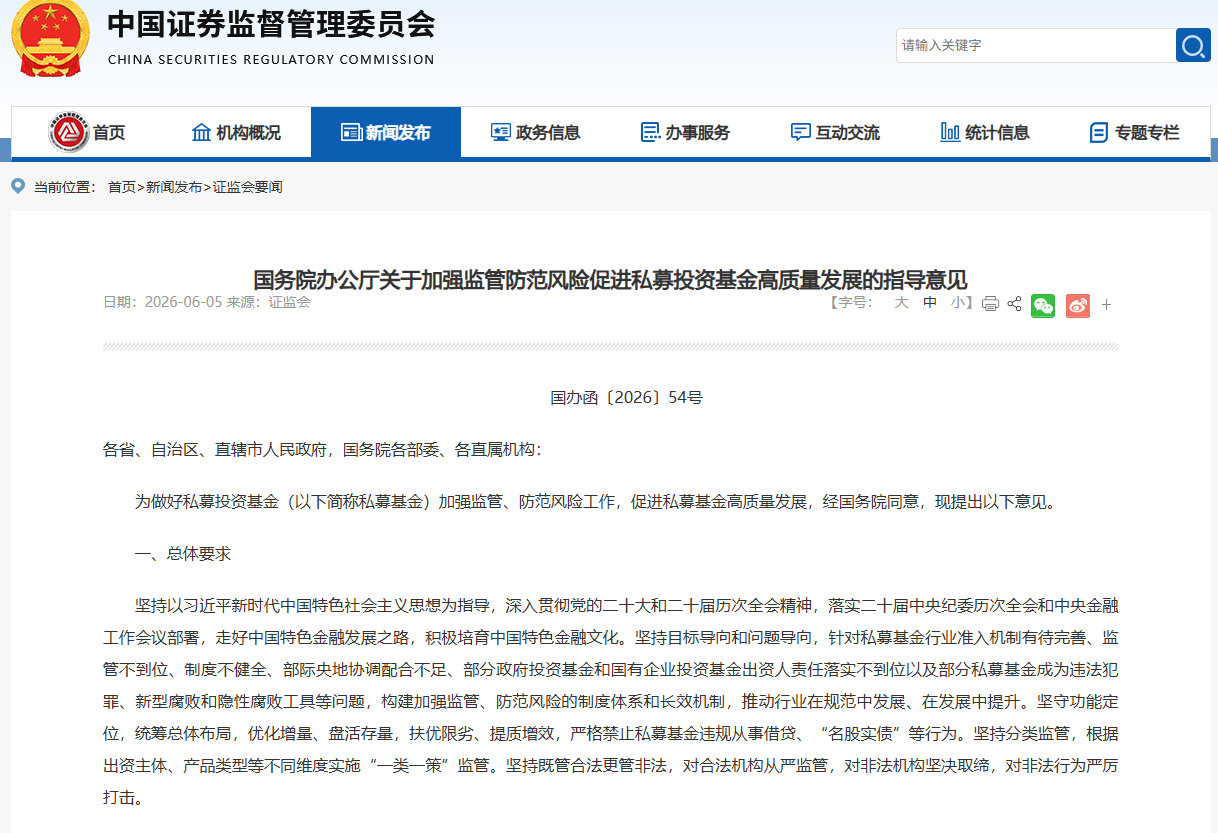
Task: Share article via Weibo icon
Action: point(1077,305)
